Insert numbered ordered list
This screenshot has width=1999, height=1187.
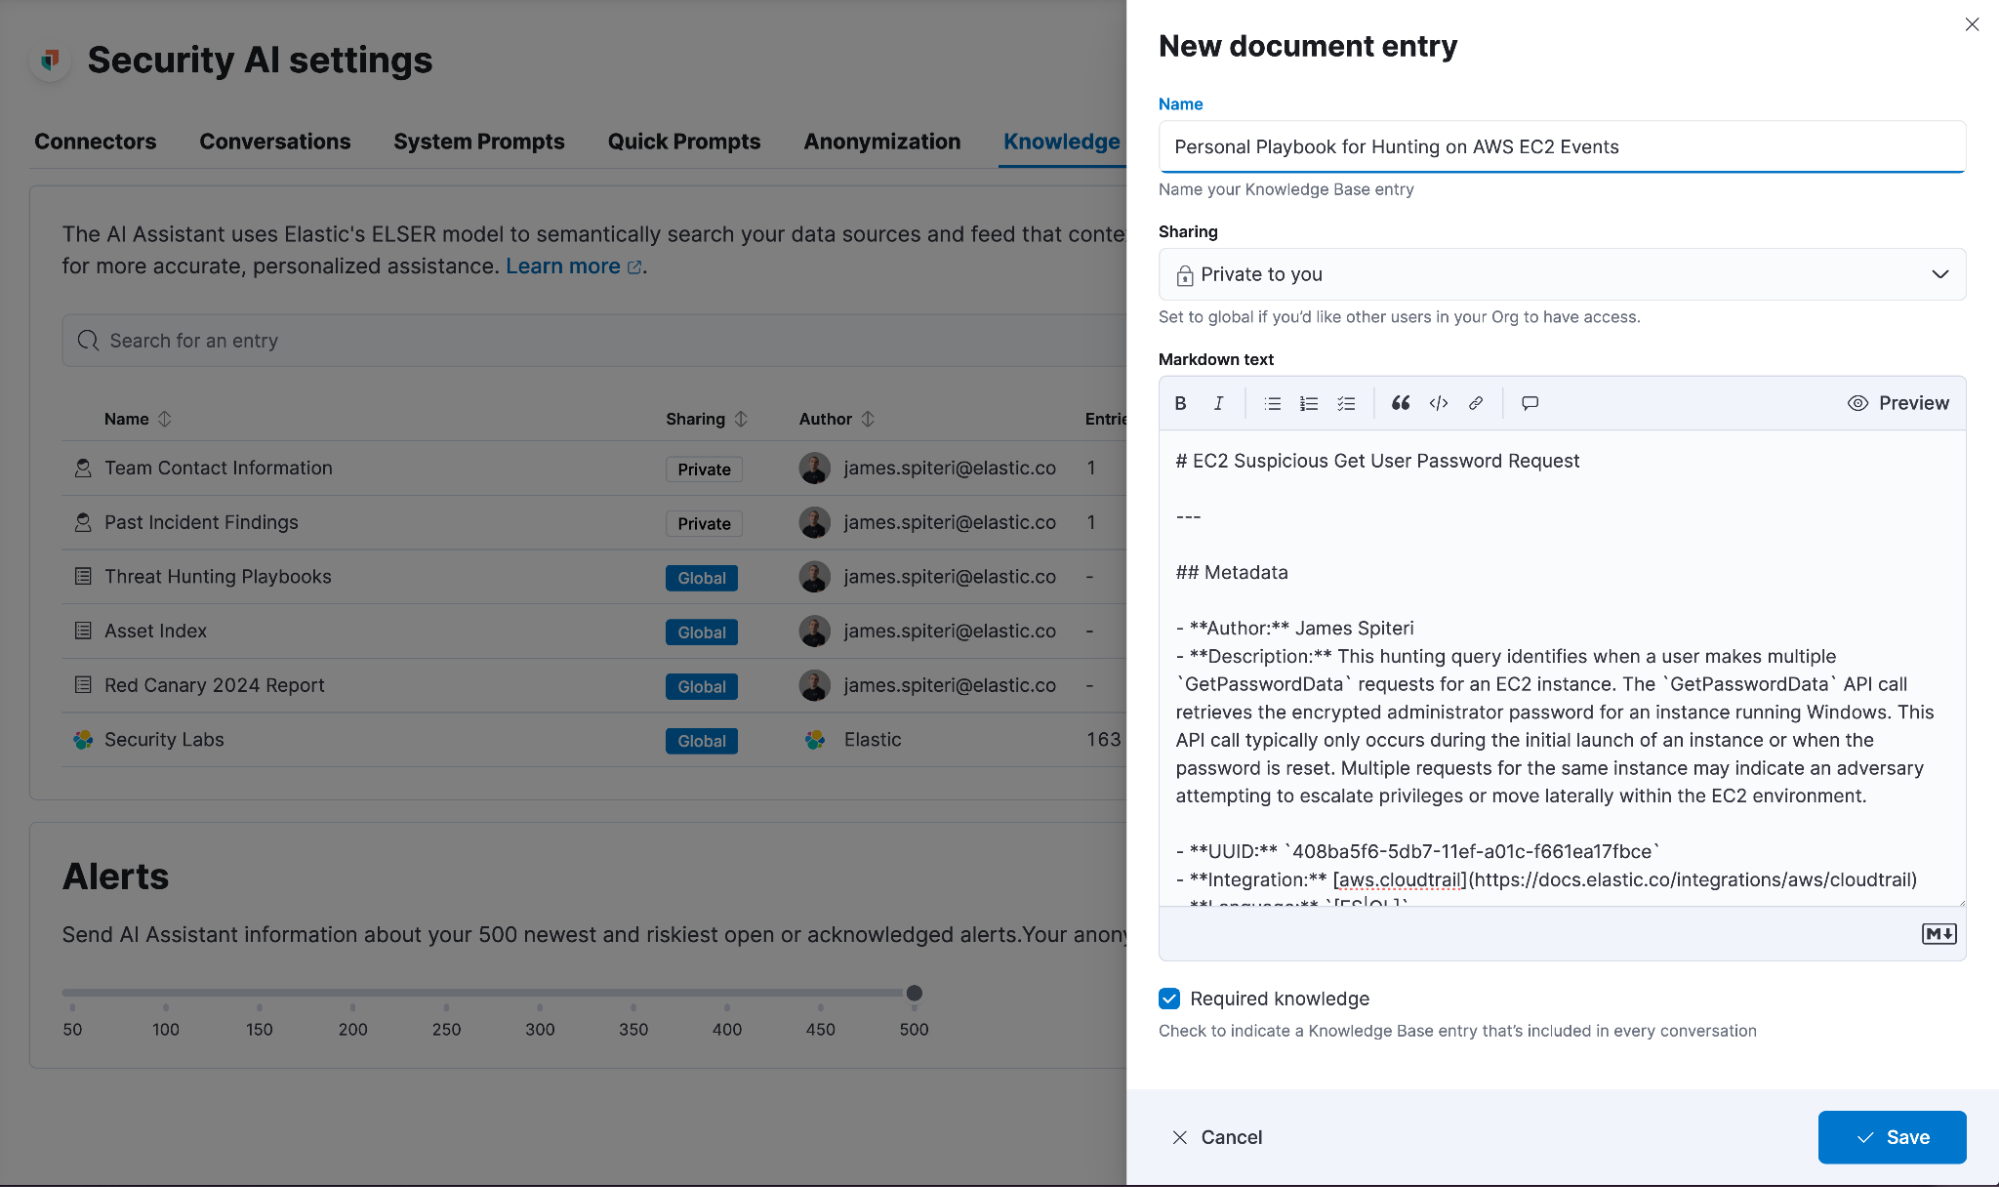click(x=1309, y=403)
